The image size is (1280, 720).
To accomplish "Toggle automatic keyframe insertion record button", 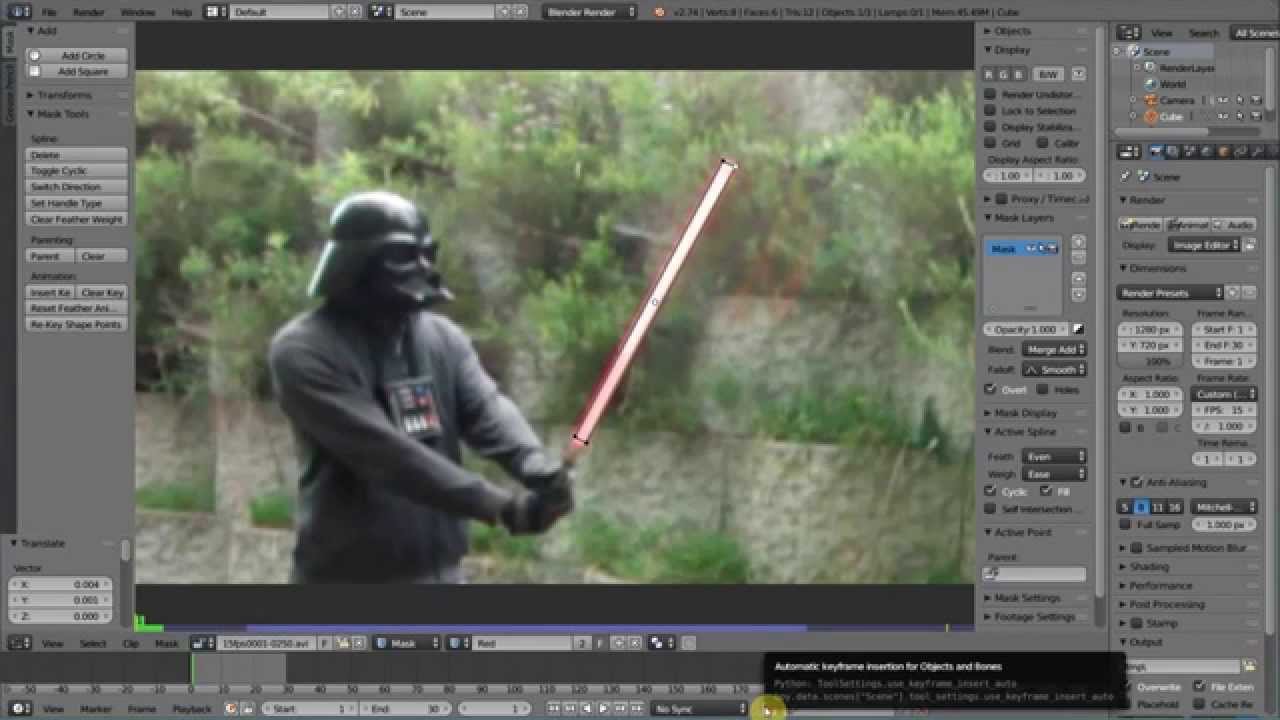I will tap(767, 710).
